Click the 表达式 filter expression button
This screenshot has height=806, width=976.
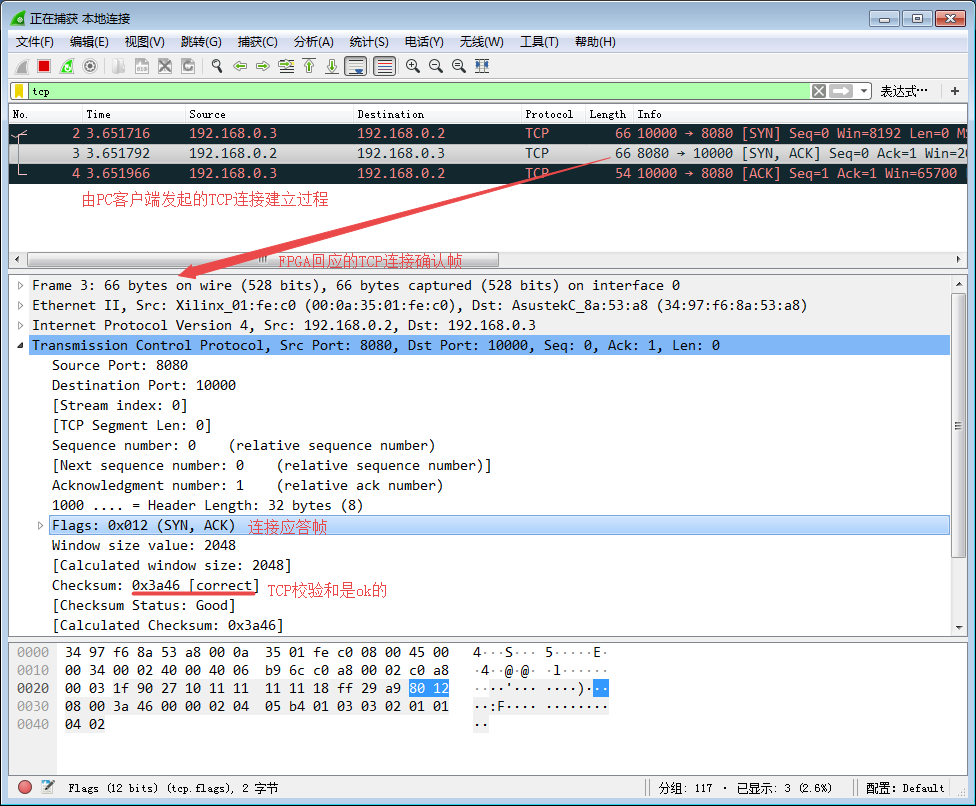pyautogui.click(x=904, y=91)
